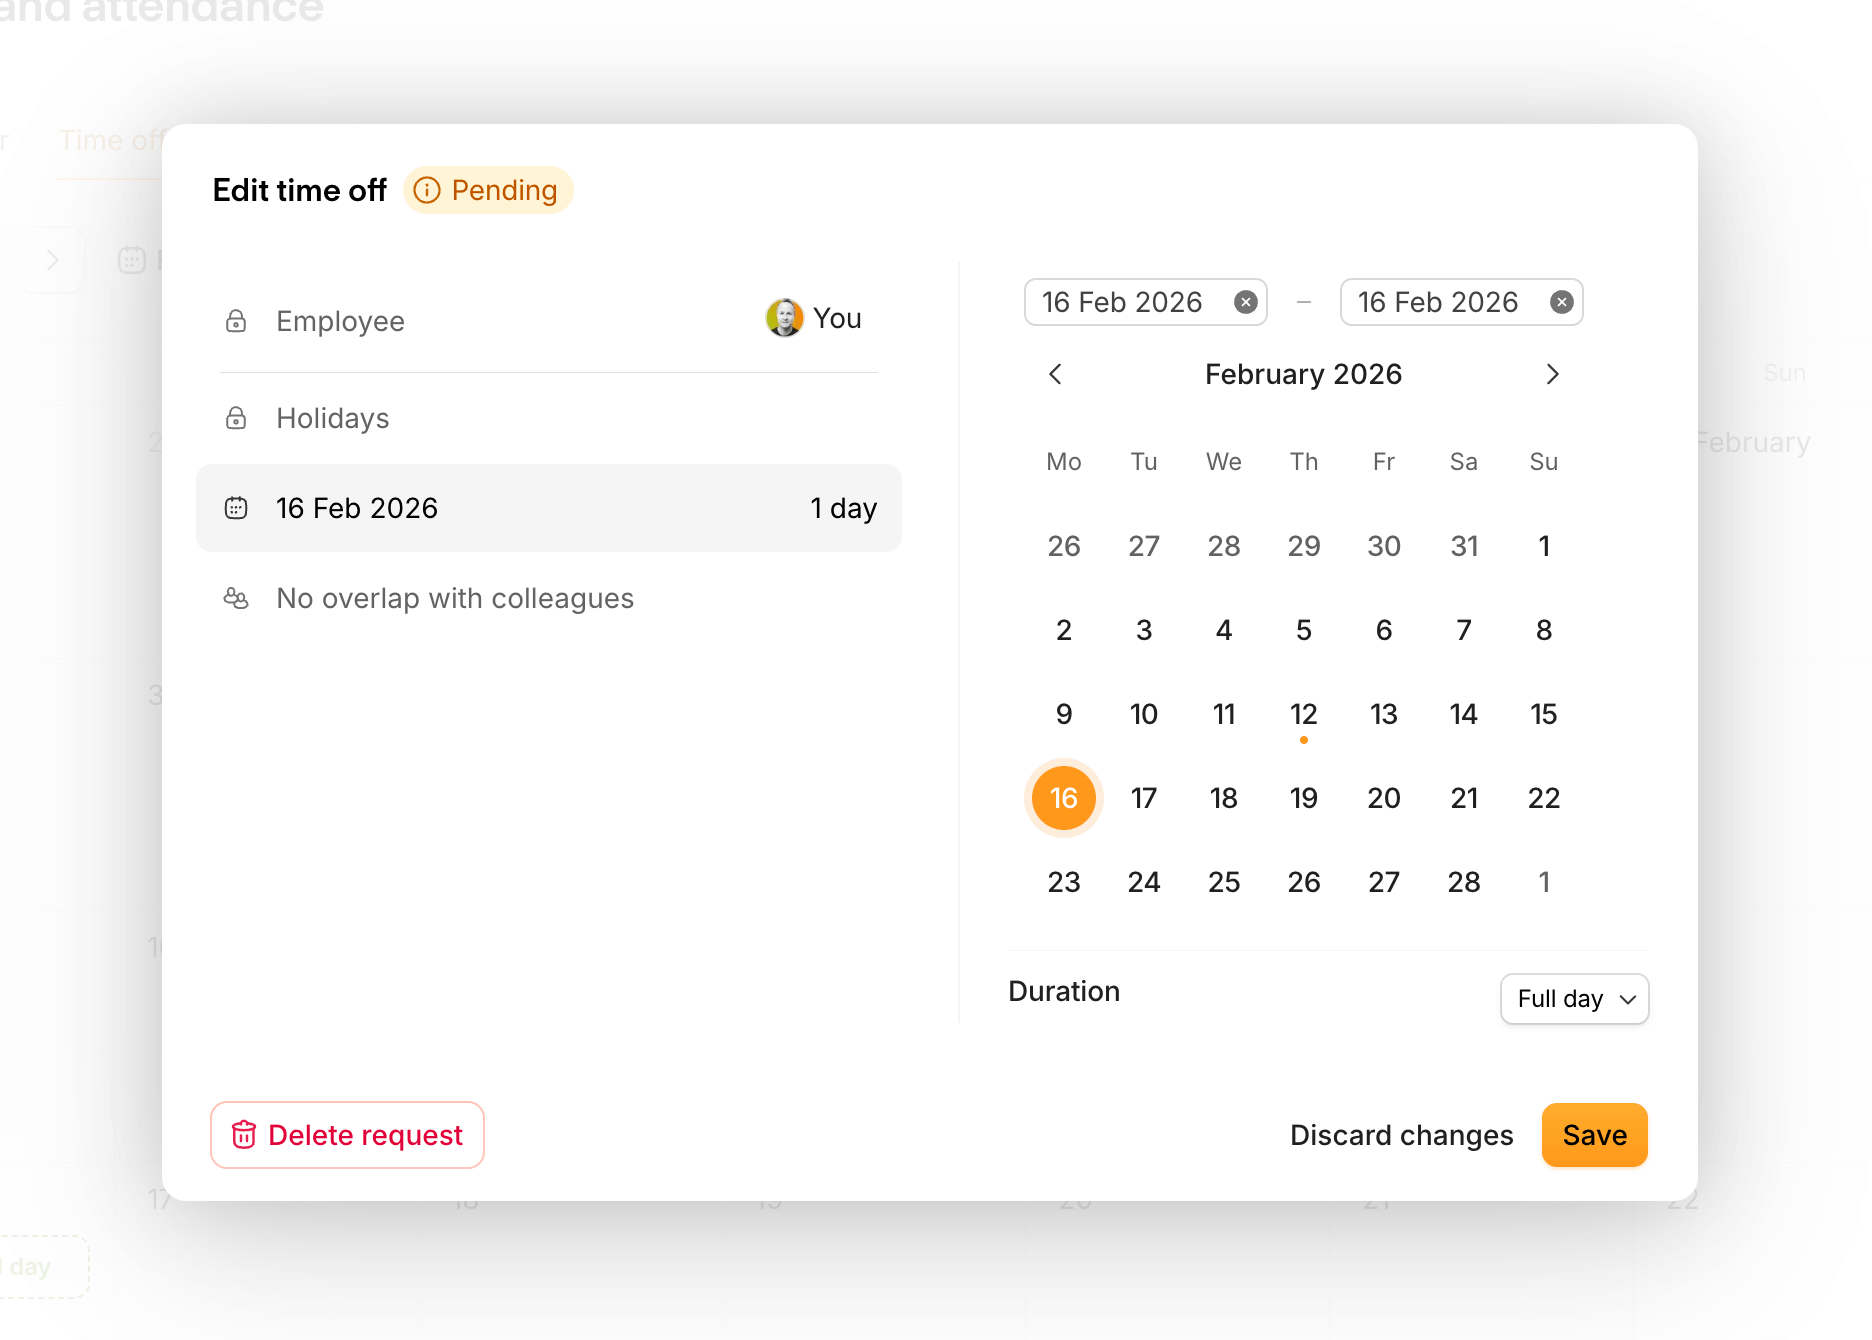This screenshot has width=1872, height=1340.
Task: Select February 17 in the calendar
Action: 1144,798
